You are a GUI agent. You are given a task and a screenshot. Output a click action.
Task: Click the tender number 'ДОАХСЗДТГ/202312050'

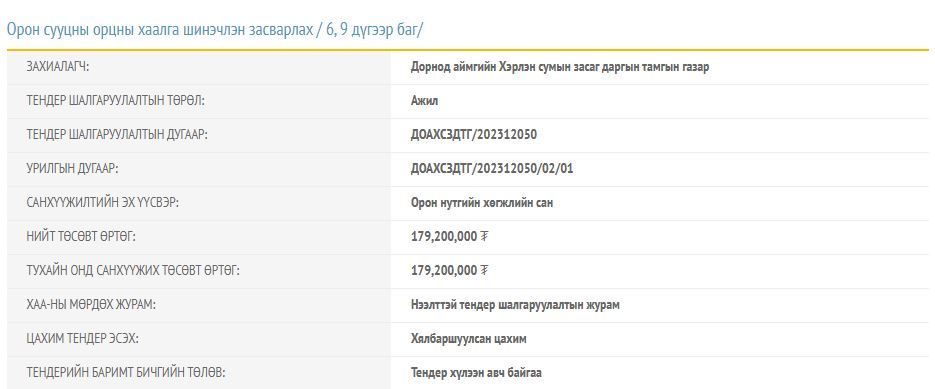(473, 135)
